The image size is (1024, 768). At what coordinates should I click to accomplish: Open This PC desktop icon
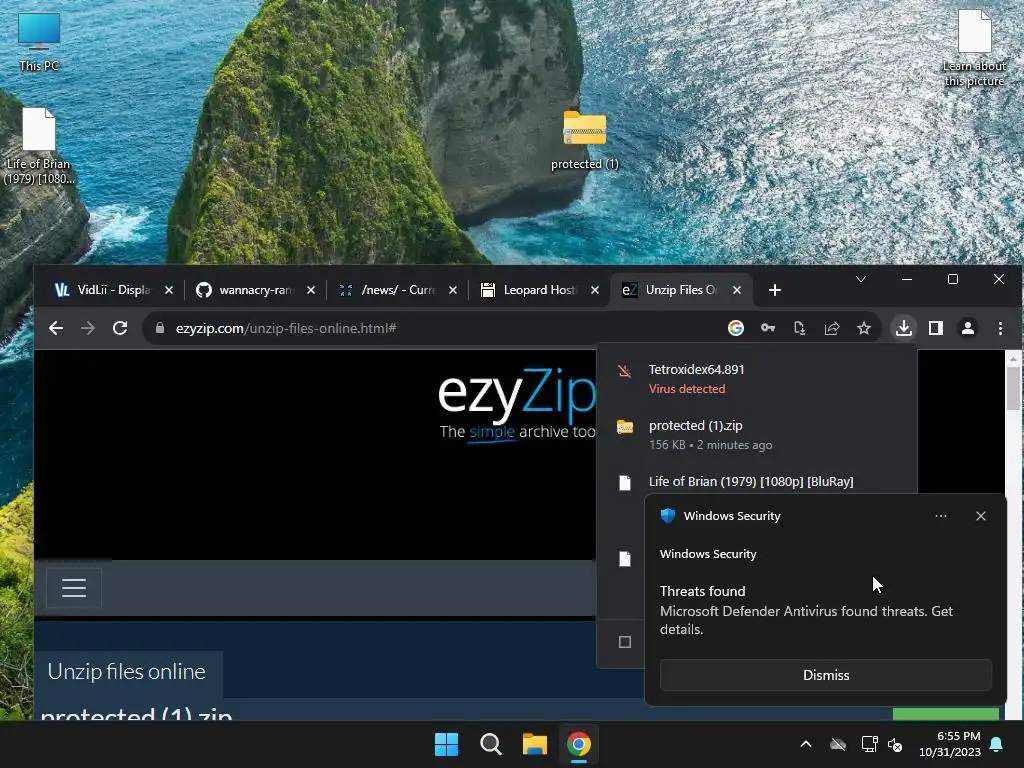pos(39,42)
